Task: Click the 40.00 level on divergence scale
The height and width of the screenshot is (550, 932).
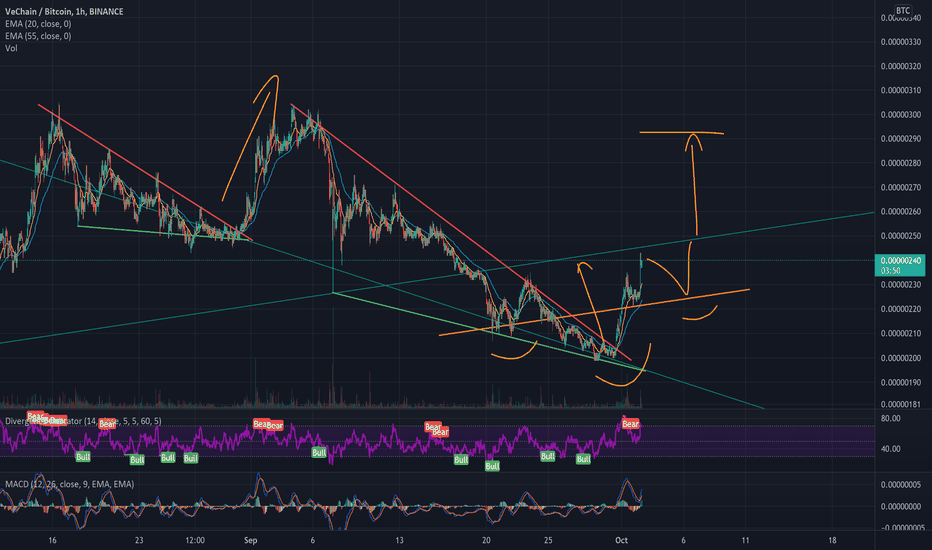Action: tap(890, 449)
